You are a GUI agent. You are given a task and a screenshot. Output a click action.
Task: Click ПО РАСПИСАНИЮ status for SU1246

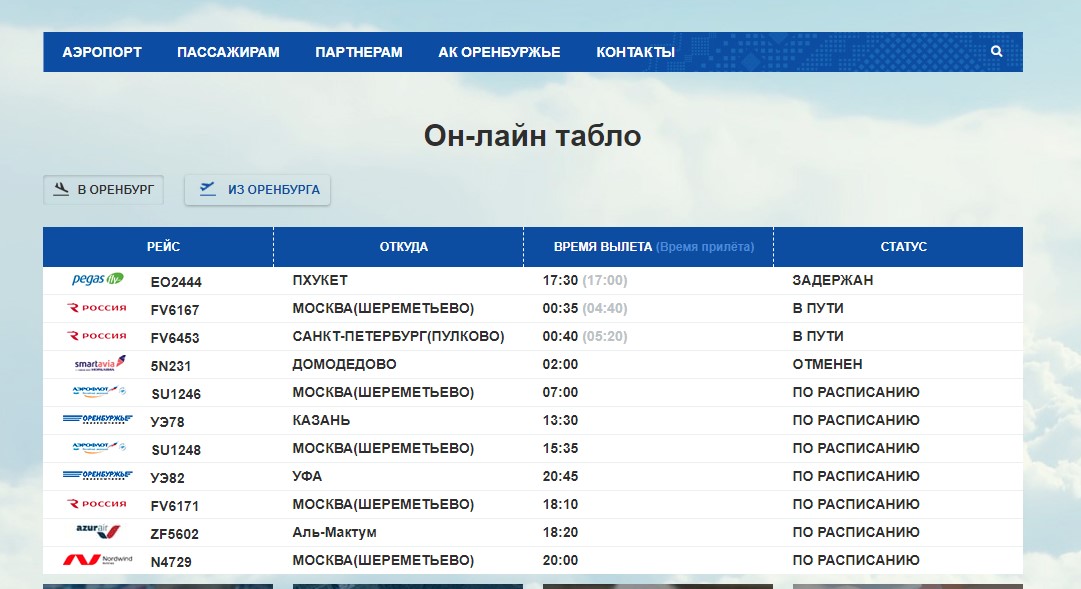click(x=856, y=392)
